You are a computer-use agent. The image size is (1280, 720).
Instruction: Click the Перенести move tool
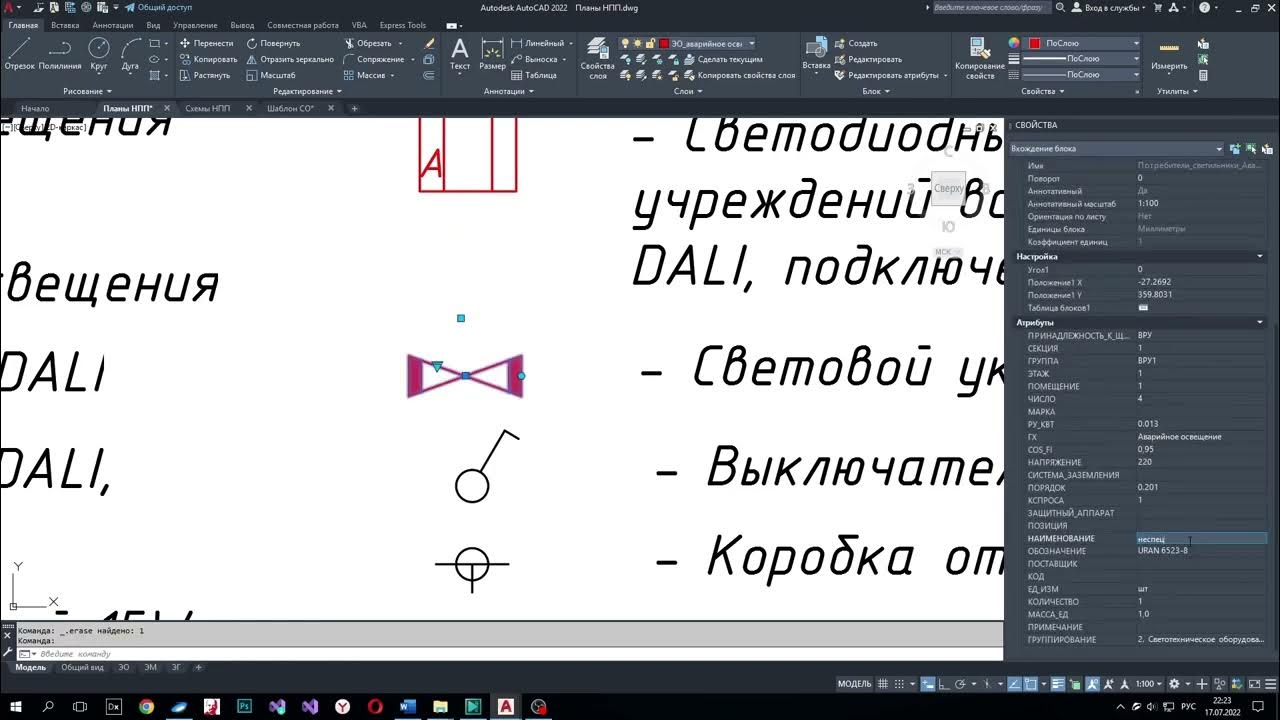[x=206, y=43]
